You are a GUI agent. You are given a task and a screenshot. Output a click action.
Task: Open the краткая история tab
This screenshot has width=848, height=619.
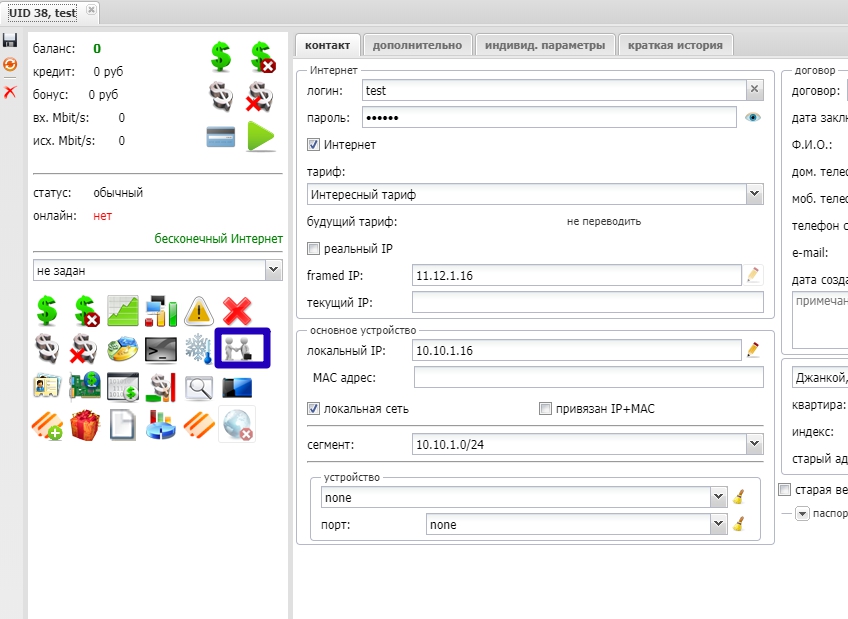(676, 45)
